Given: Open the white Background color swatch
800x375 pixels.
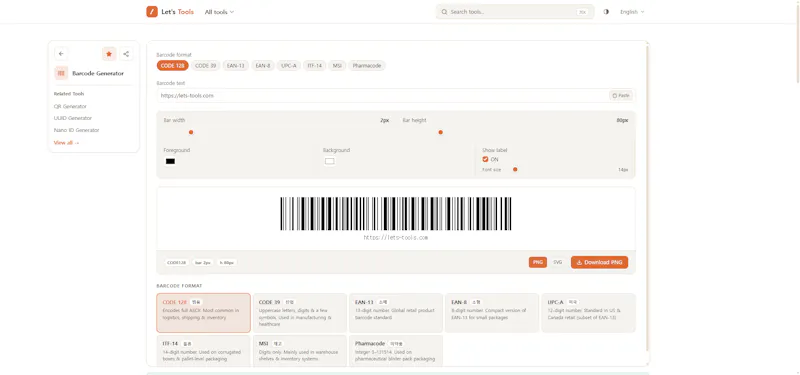Looking at the screenshot, I should point(330,161).
